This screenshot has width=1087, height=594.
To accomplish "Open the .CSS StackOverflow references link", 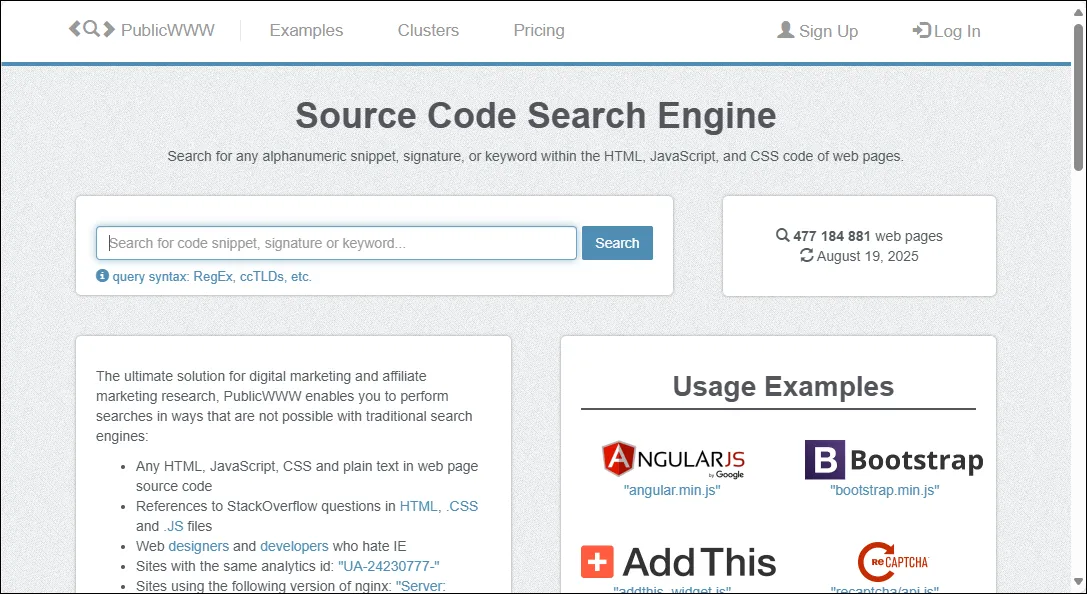I will [462, 506].
